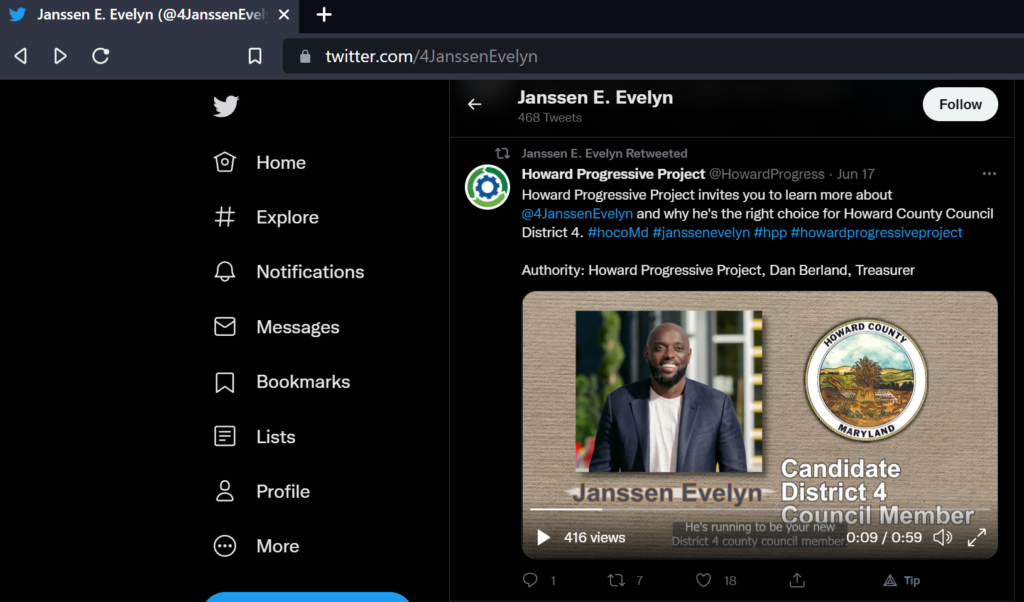Open Notifications via the bell icon

(225, 272)
